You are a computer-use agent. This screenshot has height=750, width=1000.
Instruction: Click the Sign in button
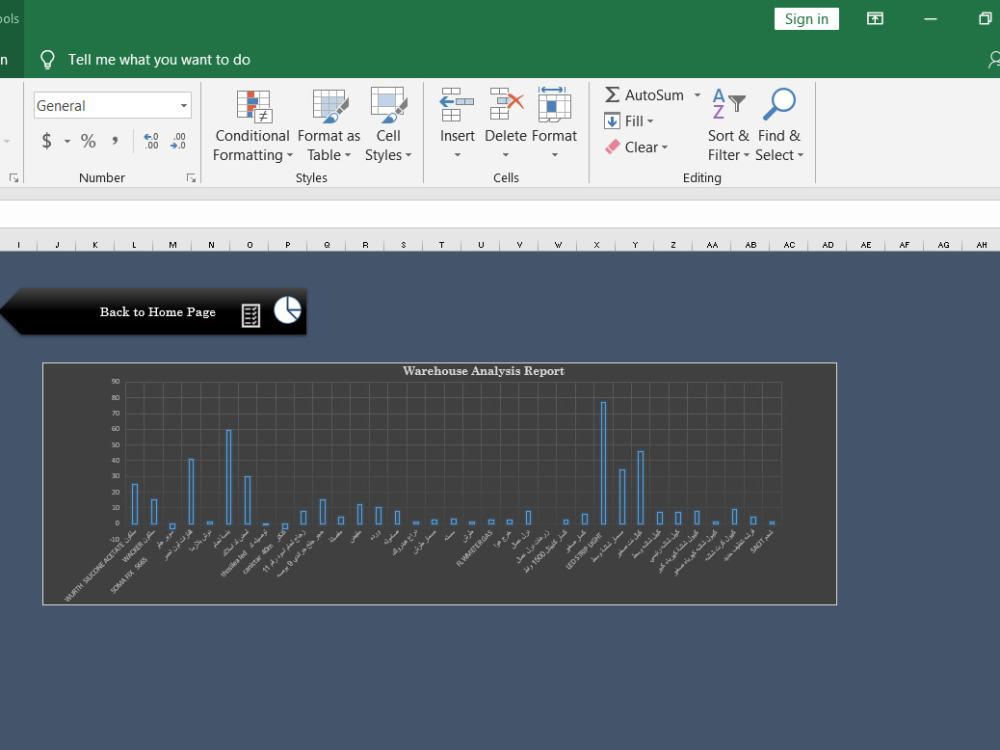[x=806, y=18]
